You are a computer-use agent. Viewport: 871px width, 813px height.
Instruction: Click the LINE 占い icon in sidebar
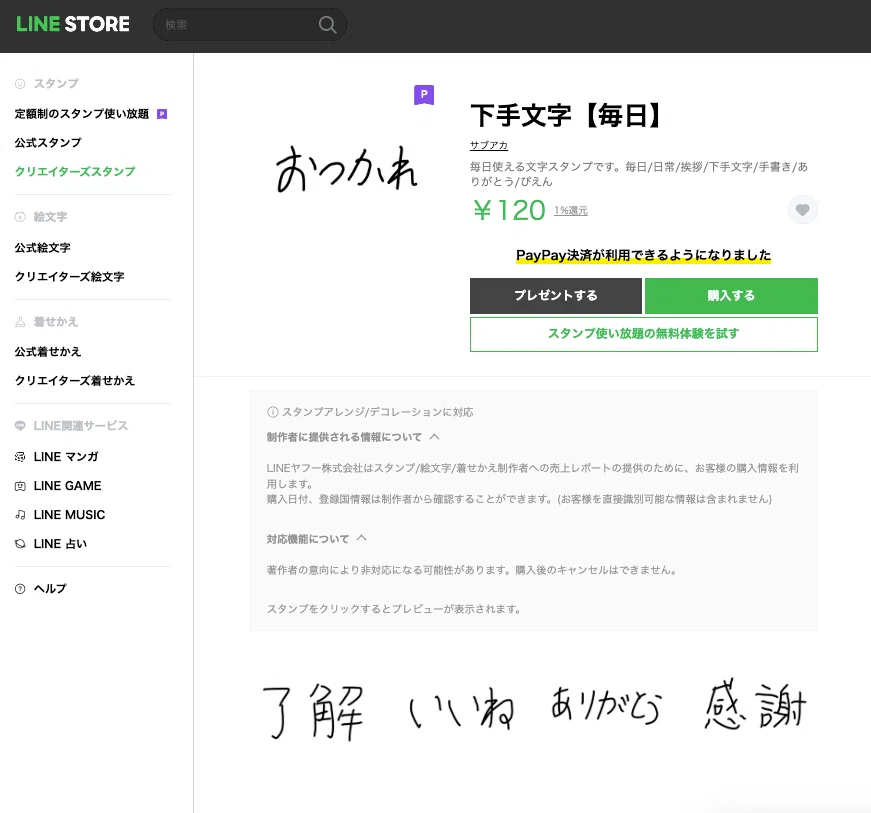(x=20, y=544)
